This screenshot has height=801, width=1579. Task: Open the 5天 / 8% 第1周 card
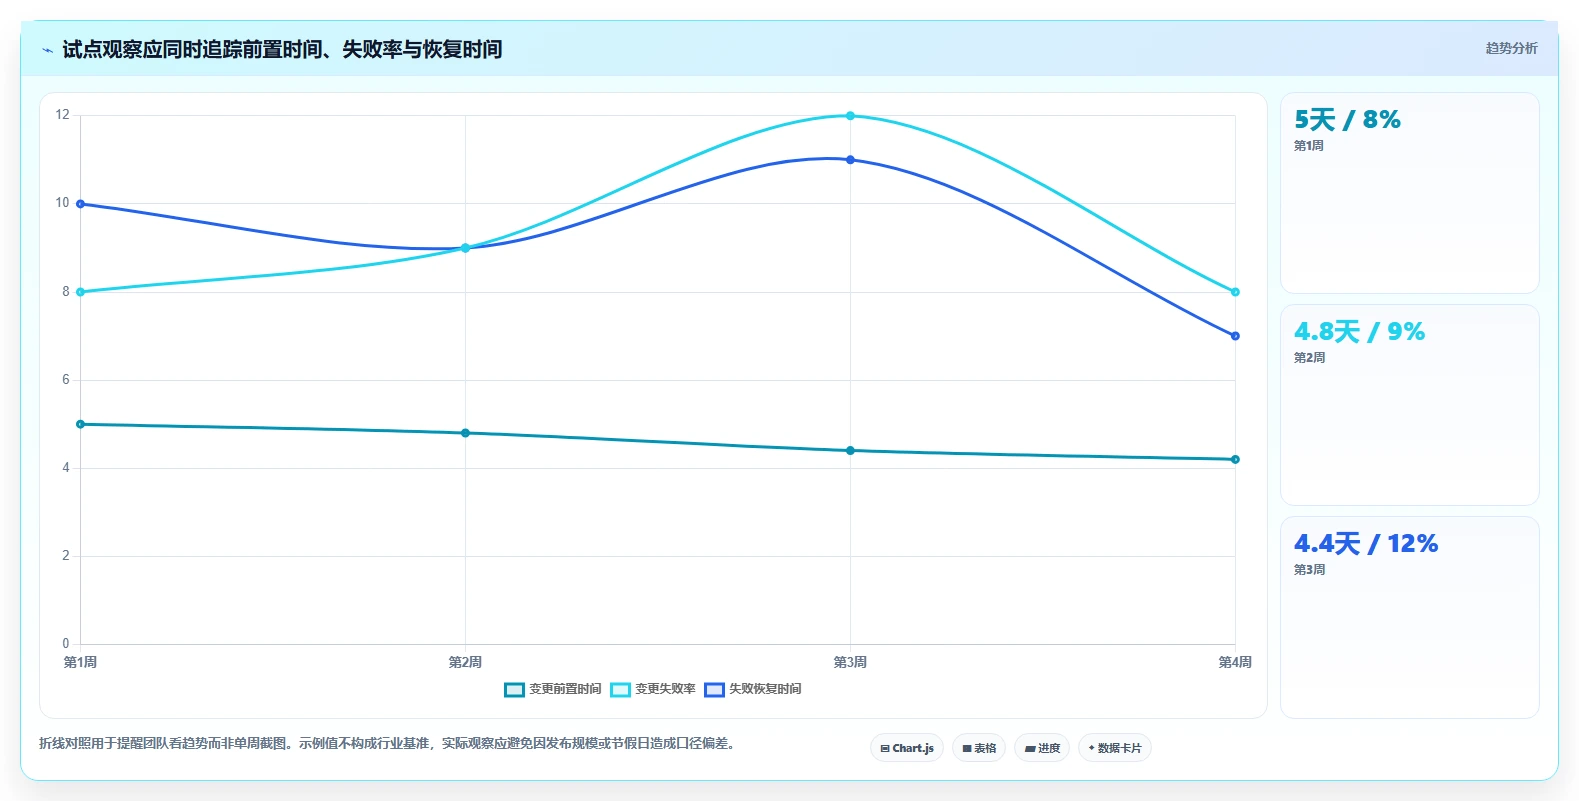[1410, 193]
